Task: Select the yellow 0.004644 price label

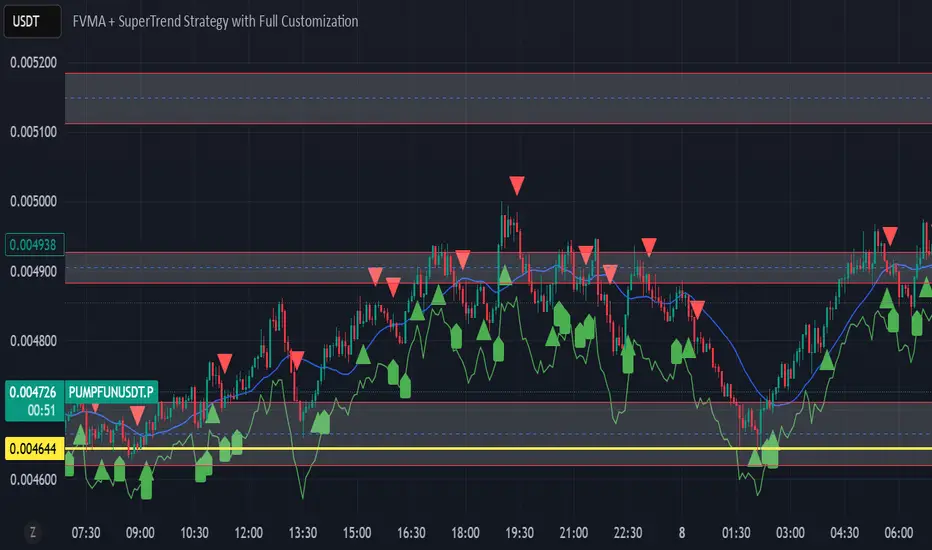Action: pyautogui.click(x=34, y=448)
